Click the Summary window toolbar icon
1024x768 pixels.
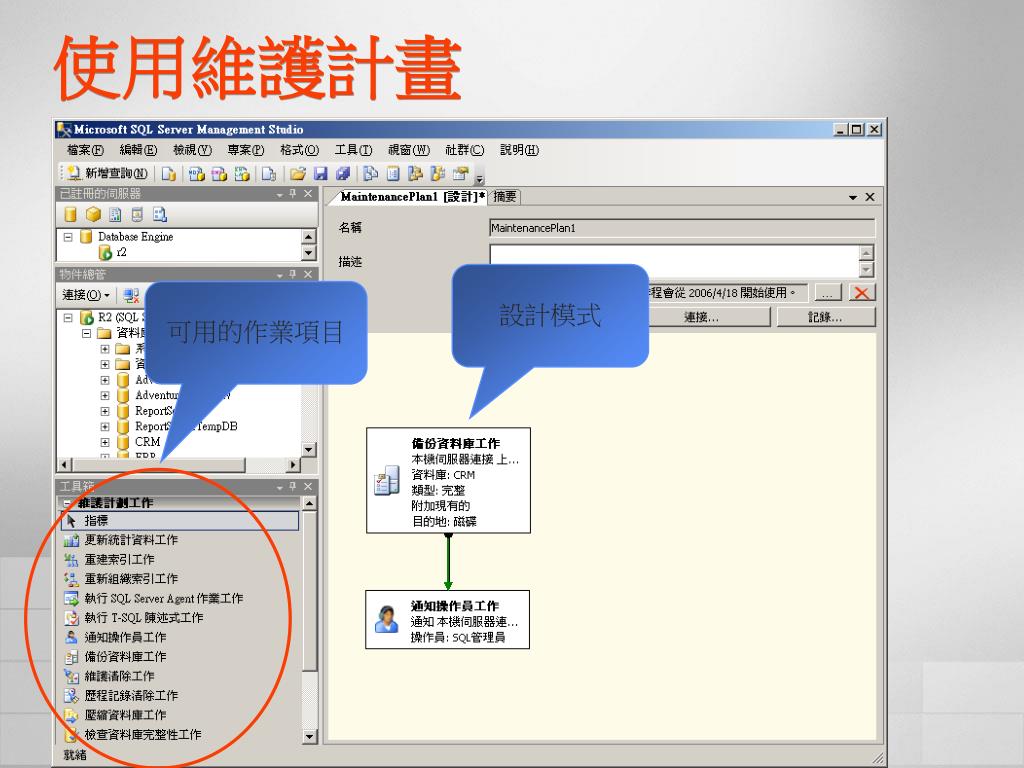click(x=393, y=174)
